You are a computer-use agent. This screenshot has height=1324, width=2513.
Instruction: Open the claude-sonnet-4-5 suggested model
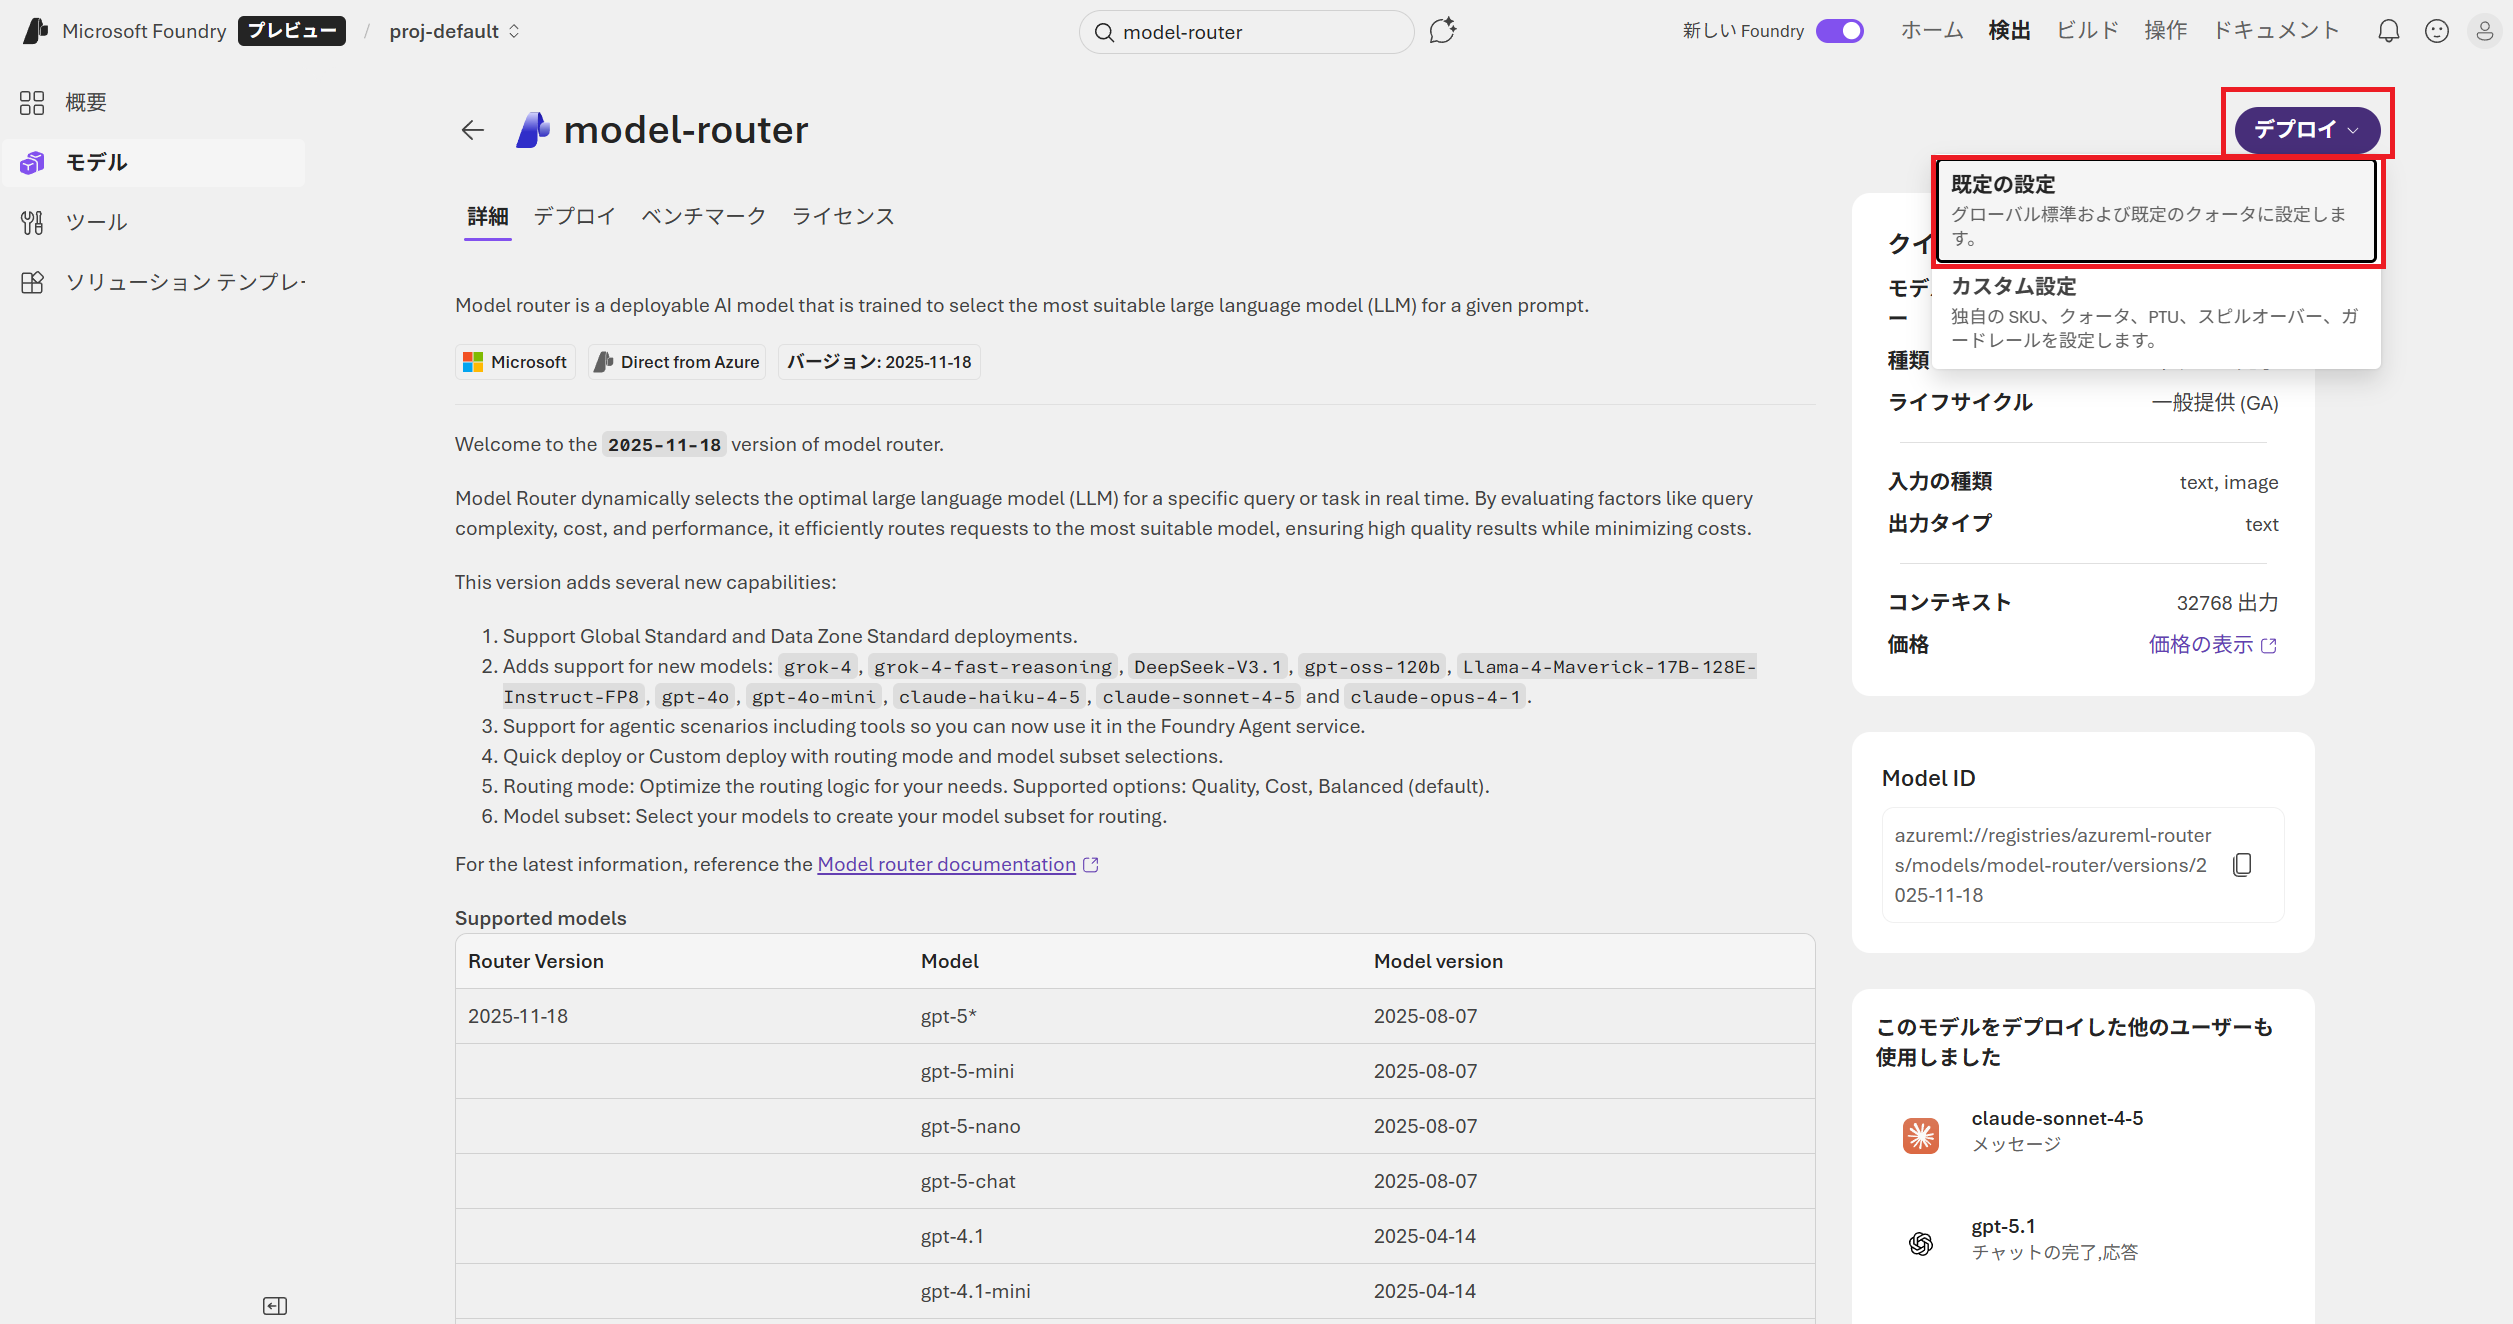(2056, 1119)
